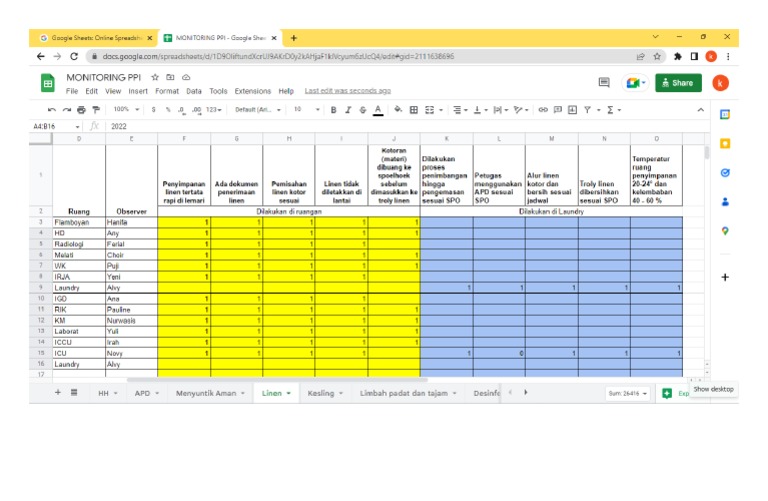Hide the menus with collapse arrow
The height and width of the screenshot is (501, 768).
tap(700, 110)
